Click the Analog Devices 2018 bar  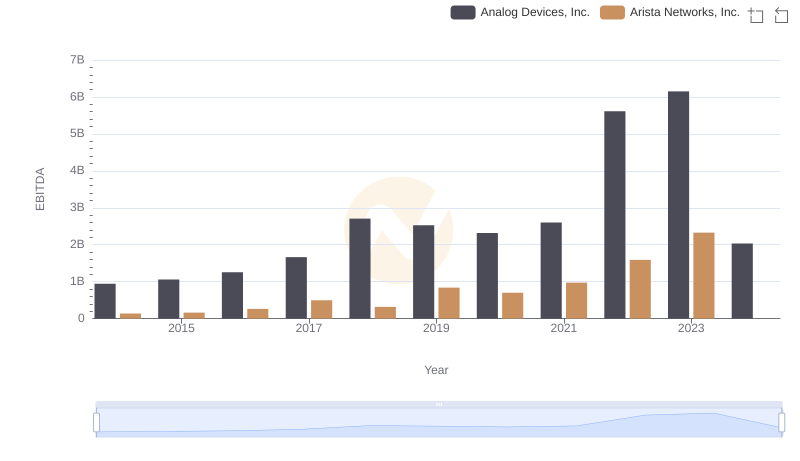(360, 269)
